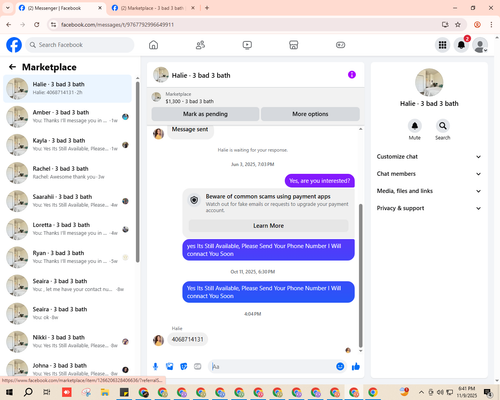Open the notifications bell with badge
The width and height of the screenshot is (500, 400).
tap(461, 45)
